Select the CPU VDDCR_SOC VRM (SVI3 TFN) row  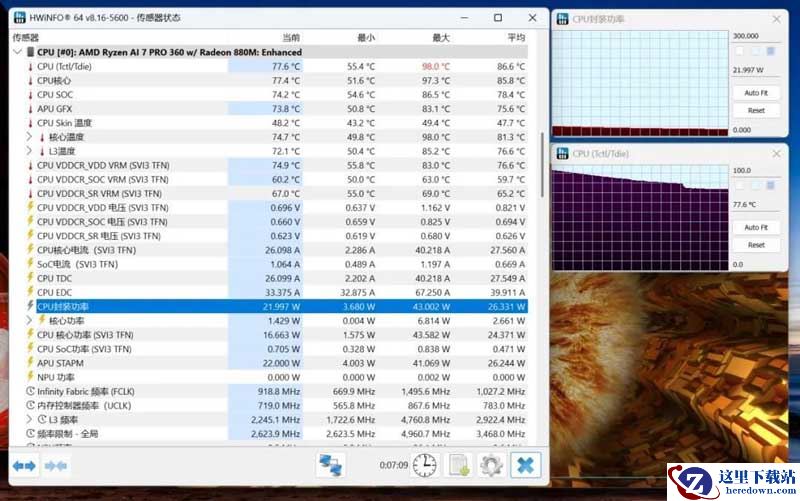click(x=276, y=180)
